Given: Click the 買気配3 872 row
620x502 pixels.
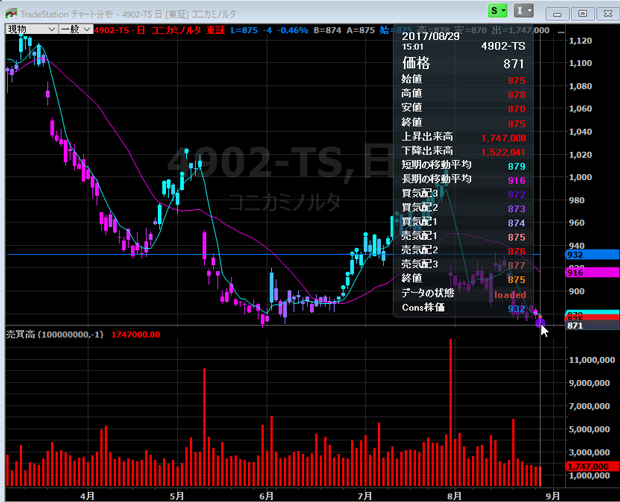Looking at the screenshot, I should [463, 194].
